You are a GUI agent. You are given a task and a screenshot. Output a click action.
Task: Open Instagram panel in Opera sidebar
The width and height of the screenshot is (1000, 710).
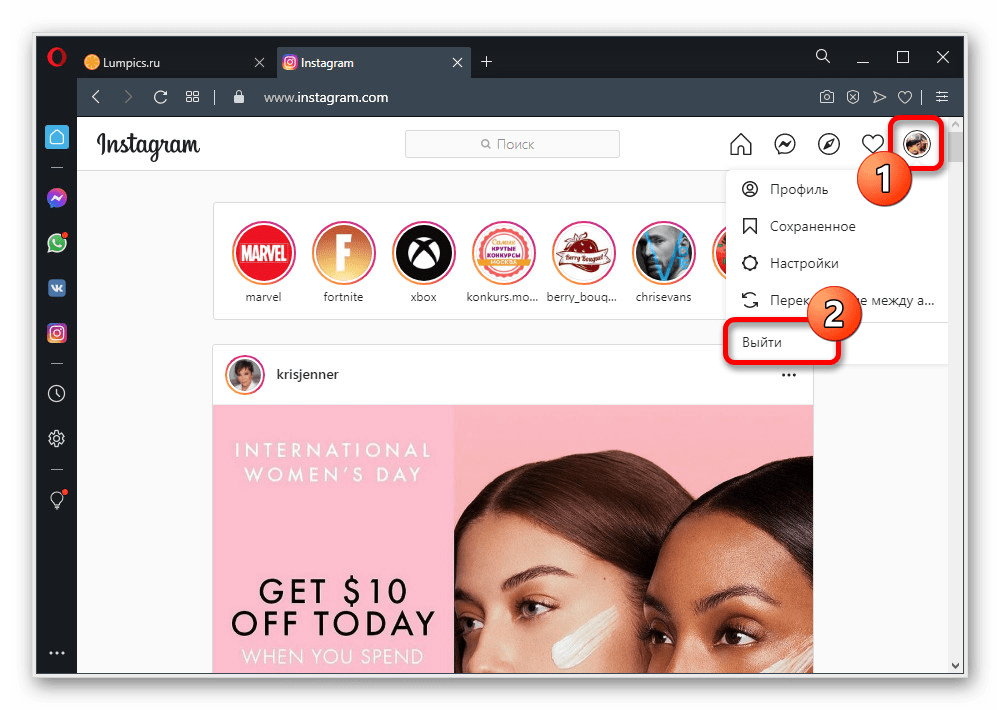point(57,333)
